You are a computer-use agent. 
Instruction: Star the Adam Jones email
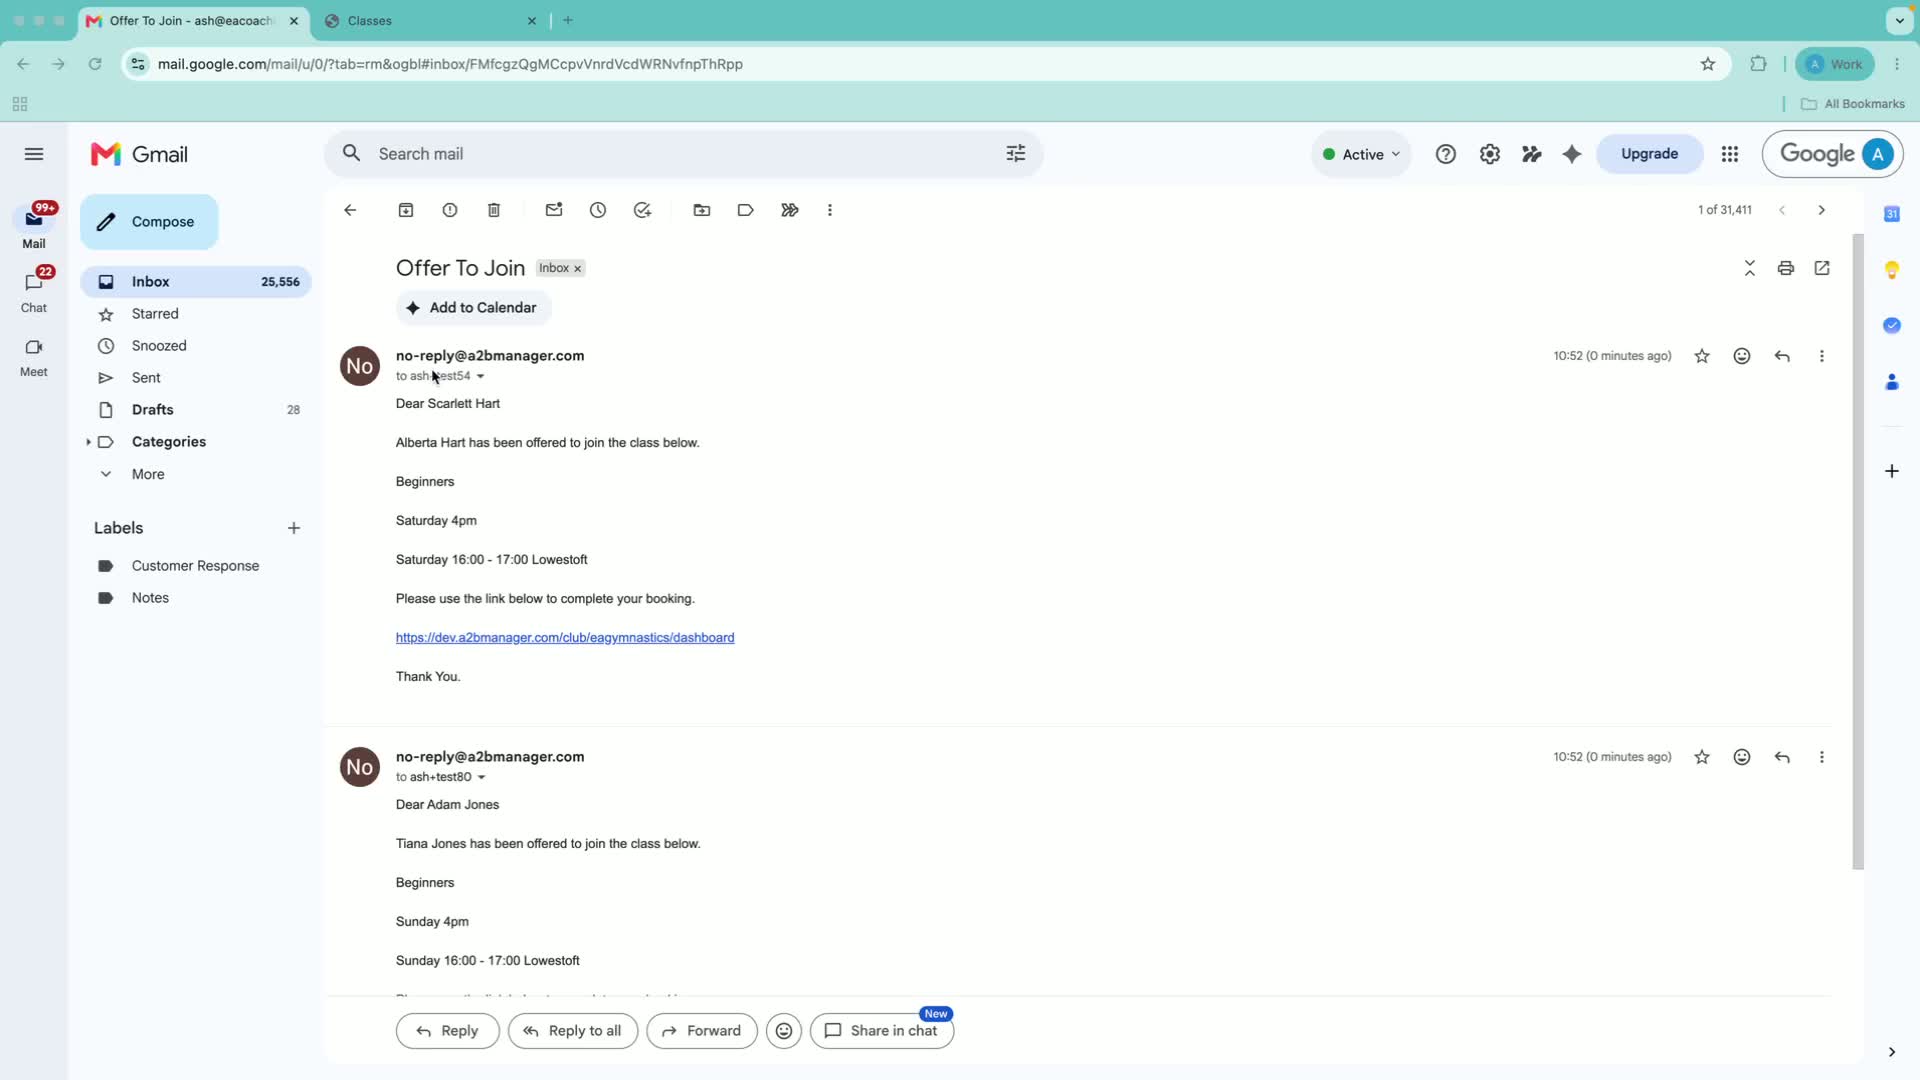click(x=1702, y=757)
